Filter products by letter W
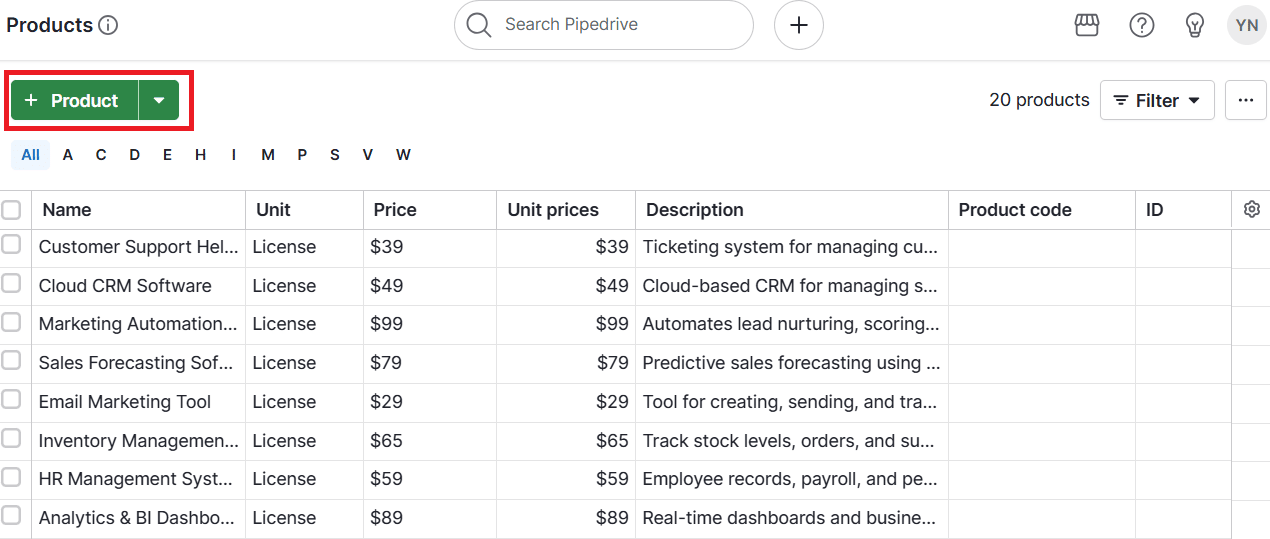Image resolution: width=1270 pixels, height=539 pixels. [x=403, y=154]
